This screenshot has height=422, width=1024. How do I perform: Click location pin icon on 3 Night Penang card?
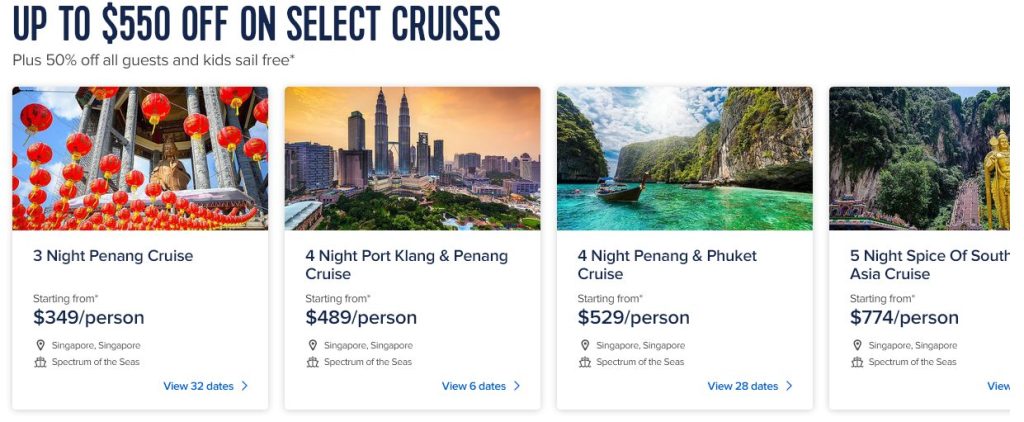(x=41, y=345)
